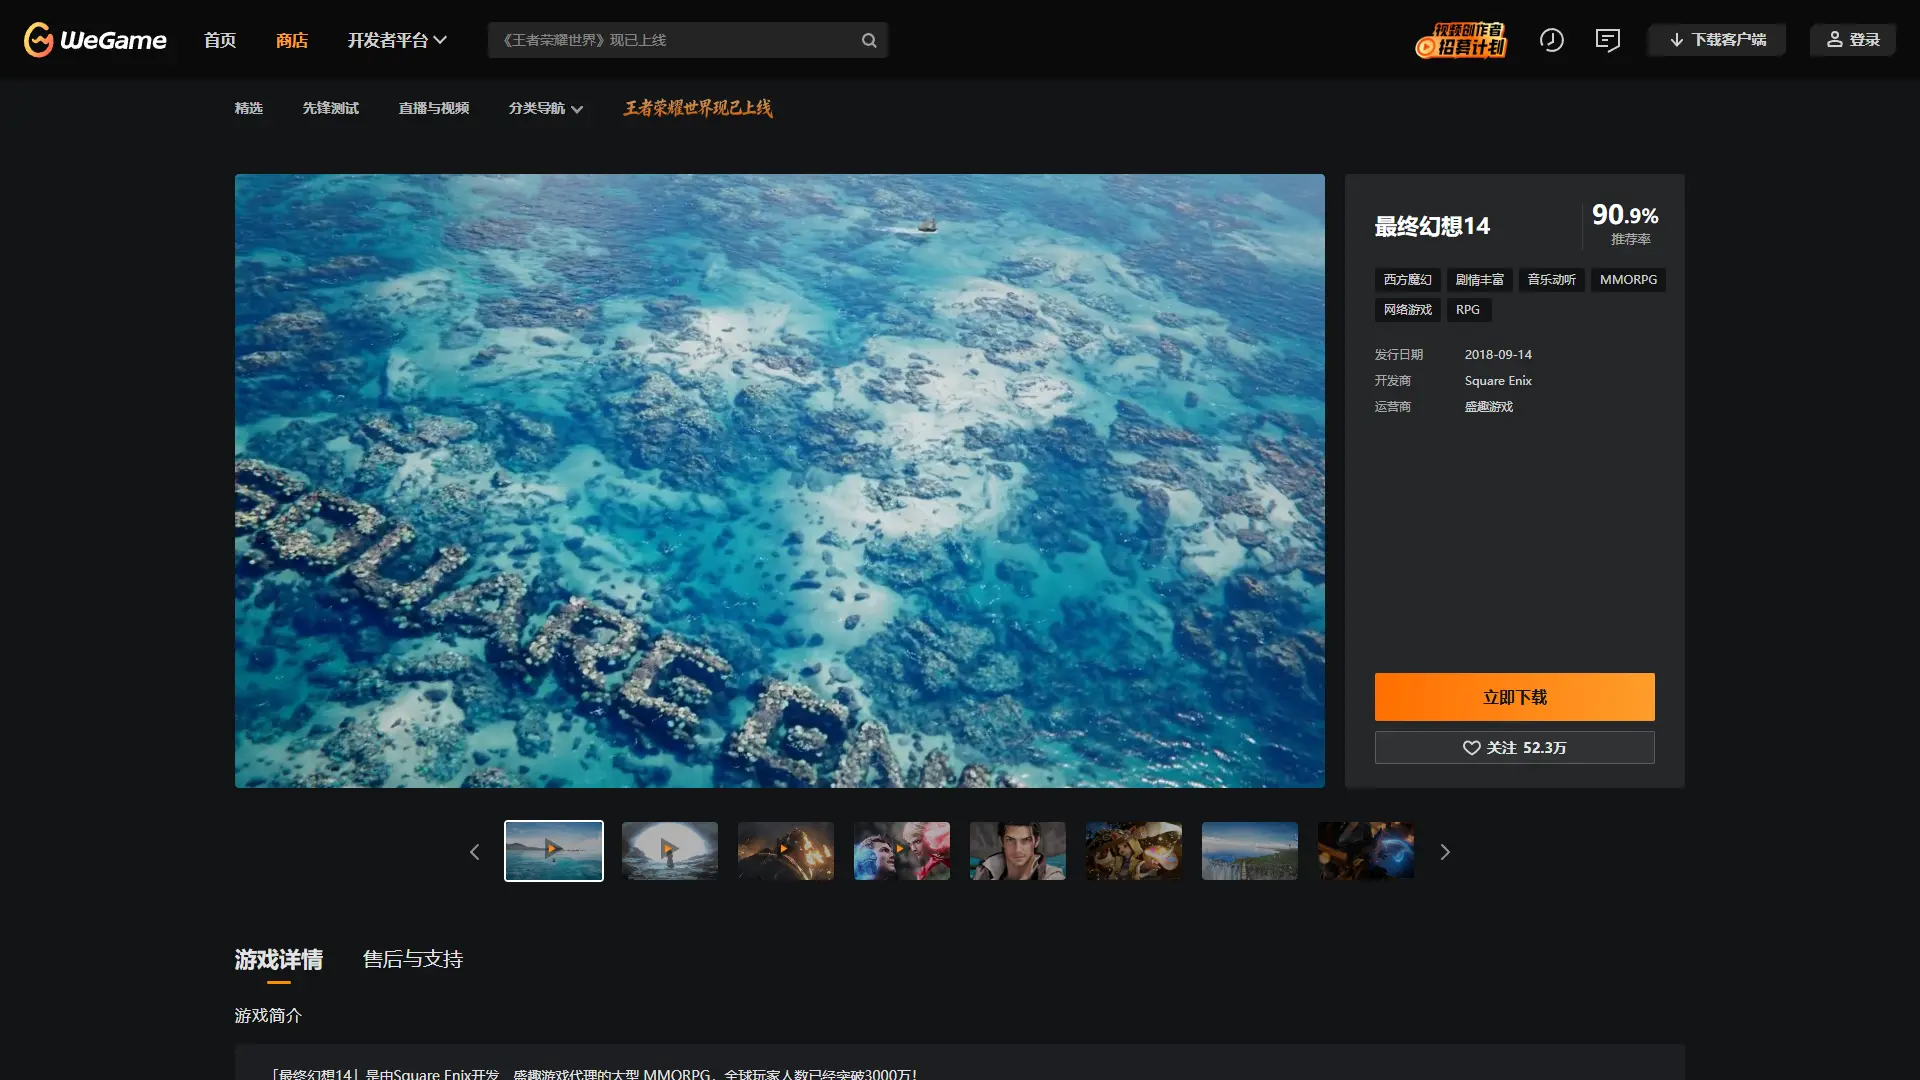Open the messages chat icon
Screen dimensions: 1920x1080
pyautogui.click(x=1607, y=40)
